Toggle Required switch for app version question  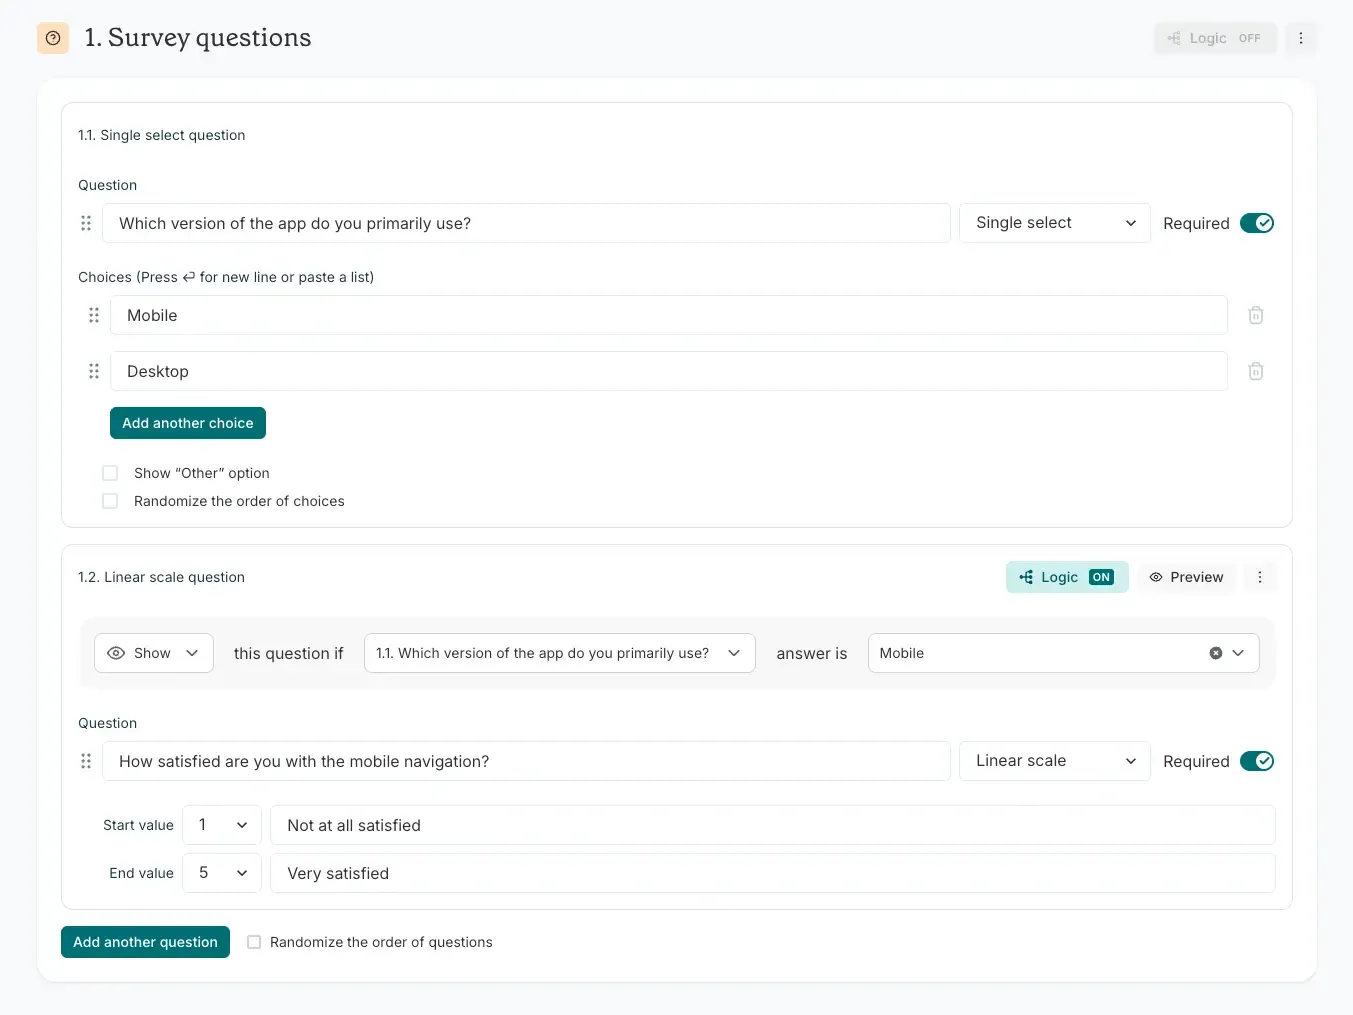pyautogui.click(x=1256, y=223)
